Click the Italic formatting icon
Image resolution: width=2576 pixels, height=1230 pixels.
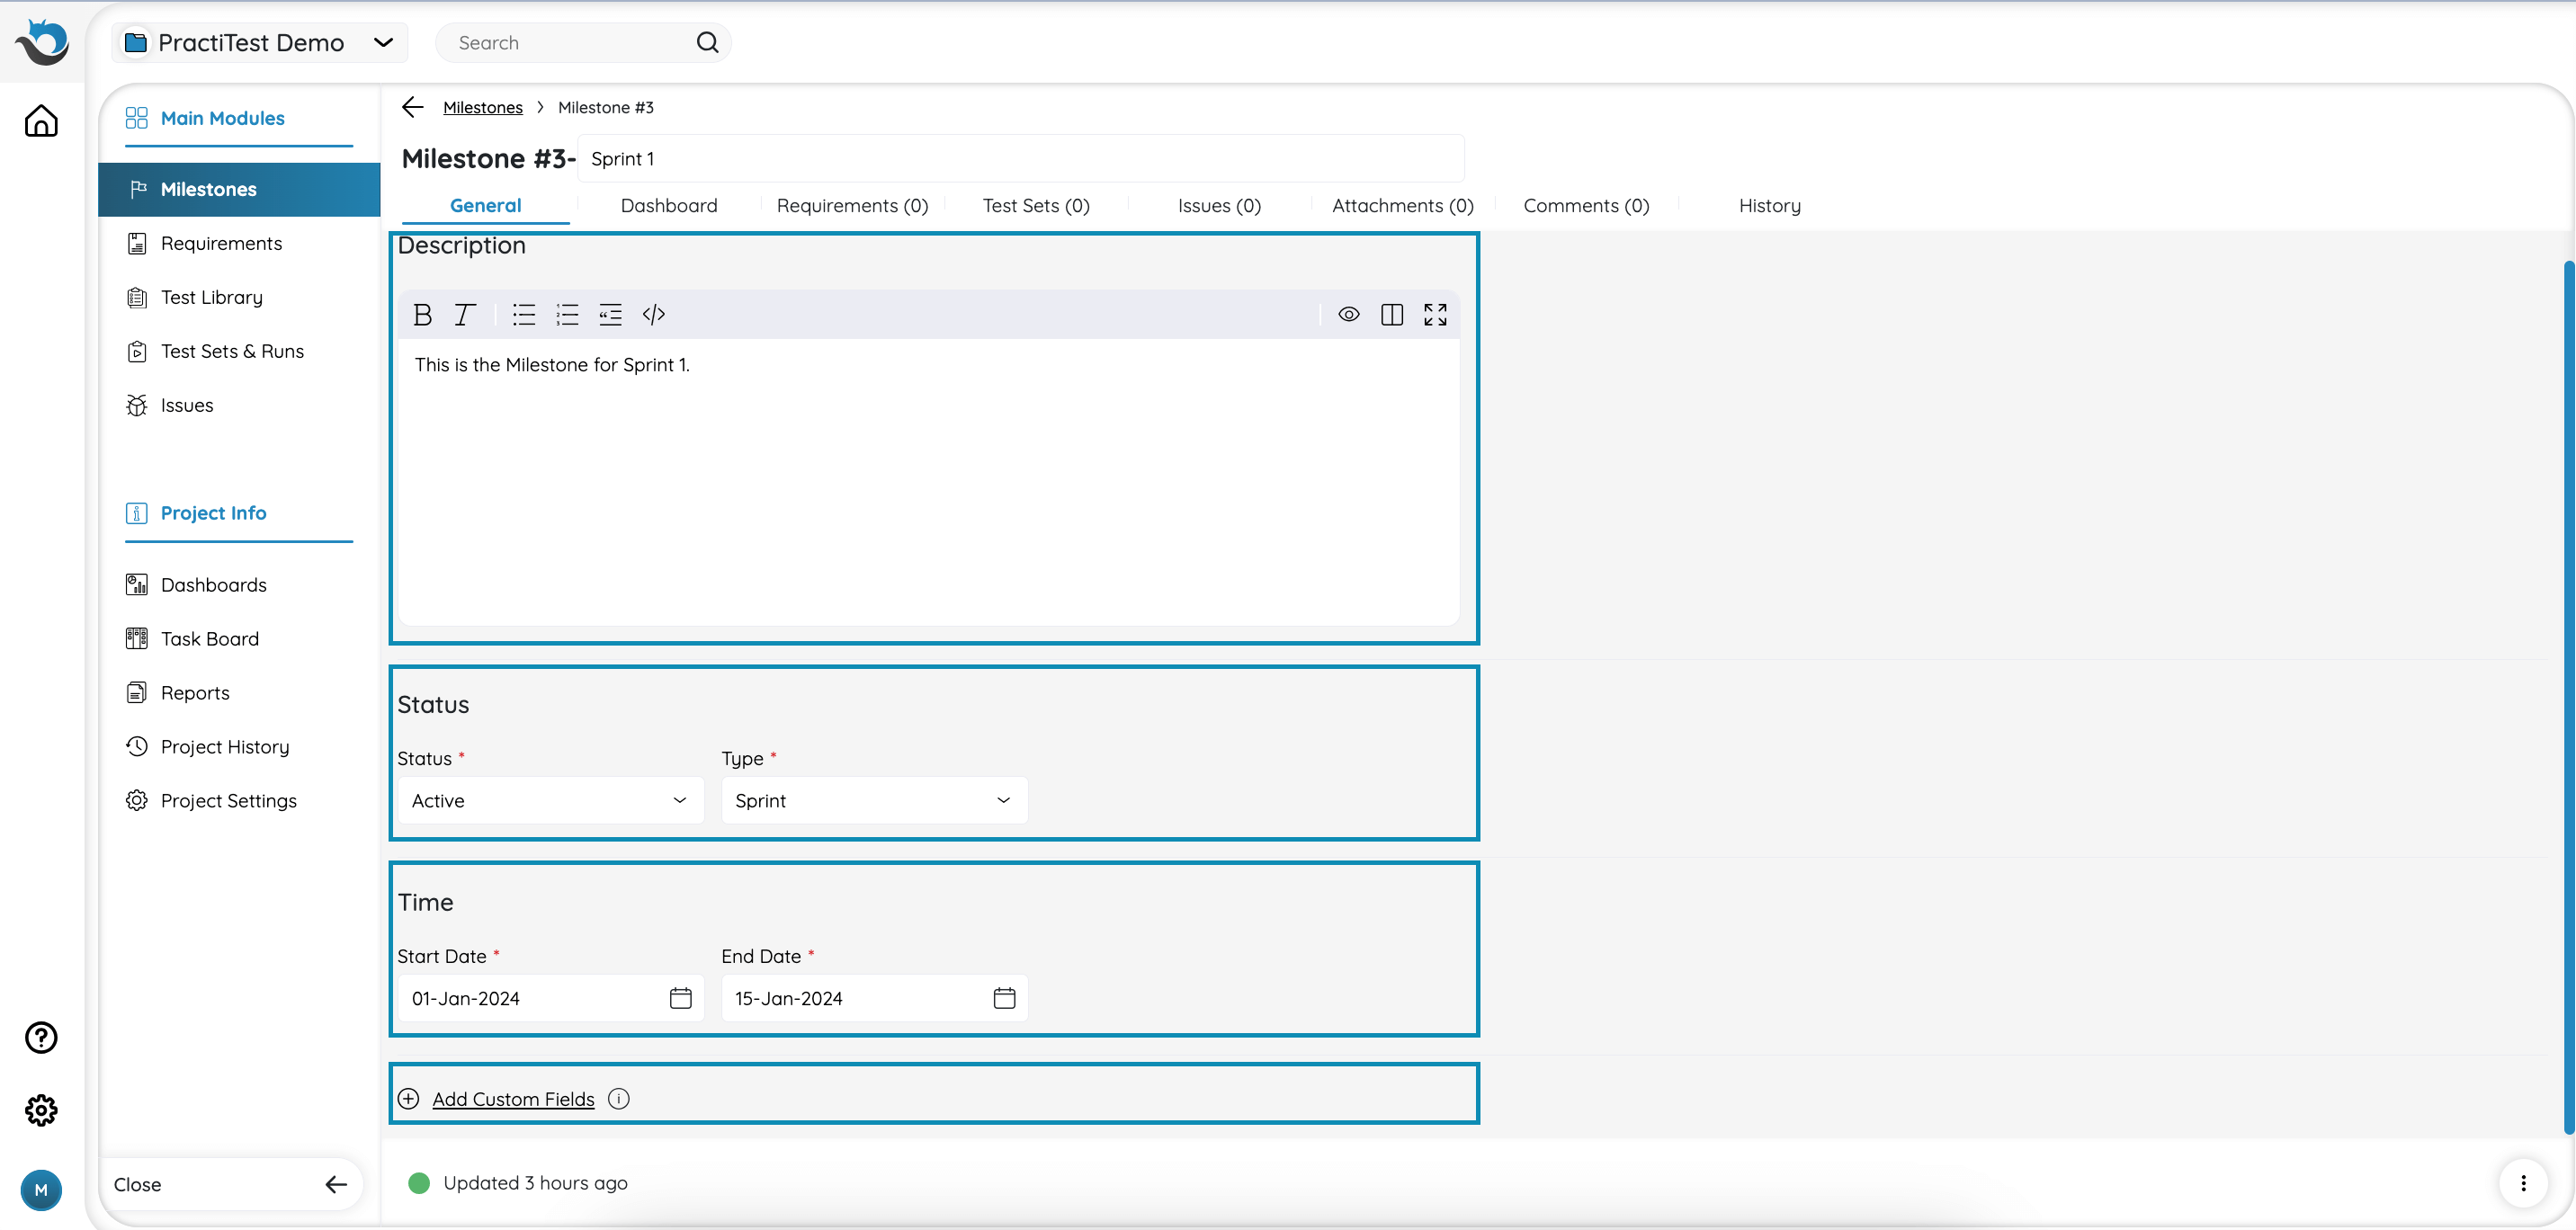pyautogui.click(x=464, y=315)
